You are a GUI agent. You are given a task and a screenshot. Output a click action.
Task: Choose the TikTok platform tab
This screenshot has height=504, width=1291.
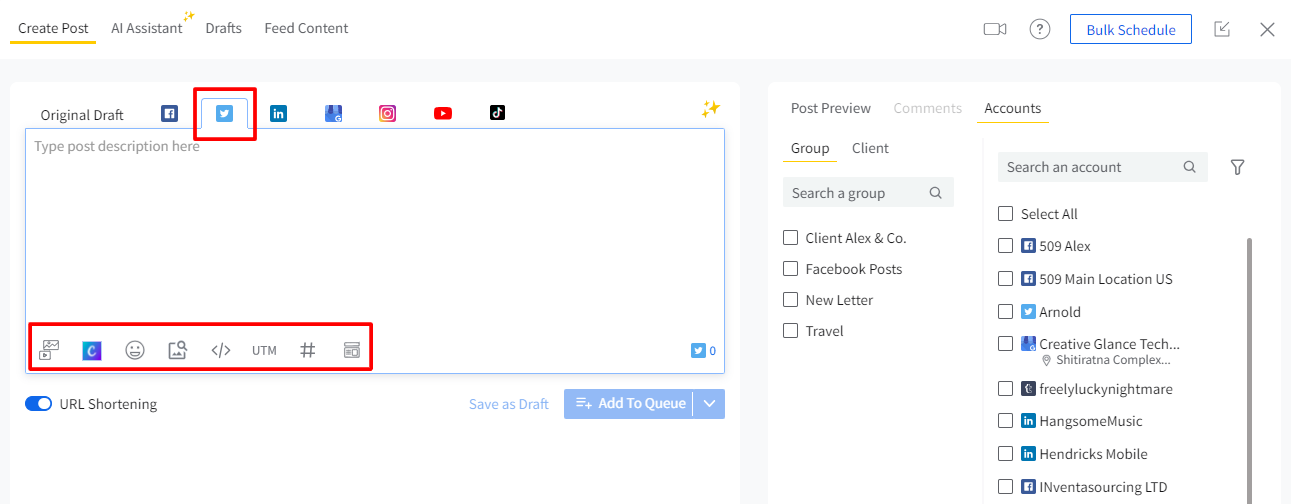(497, 114)
